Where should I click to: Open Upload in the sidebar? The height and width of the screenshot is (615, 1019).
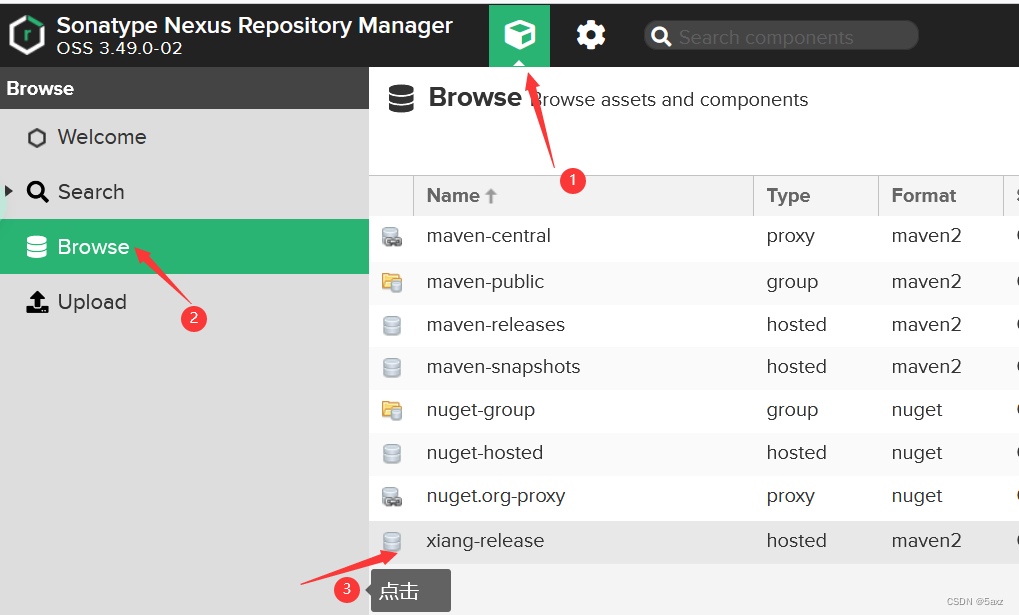pos(185,302)
